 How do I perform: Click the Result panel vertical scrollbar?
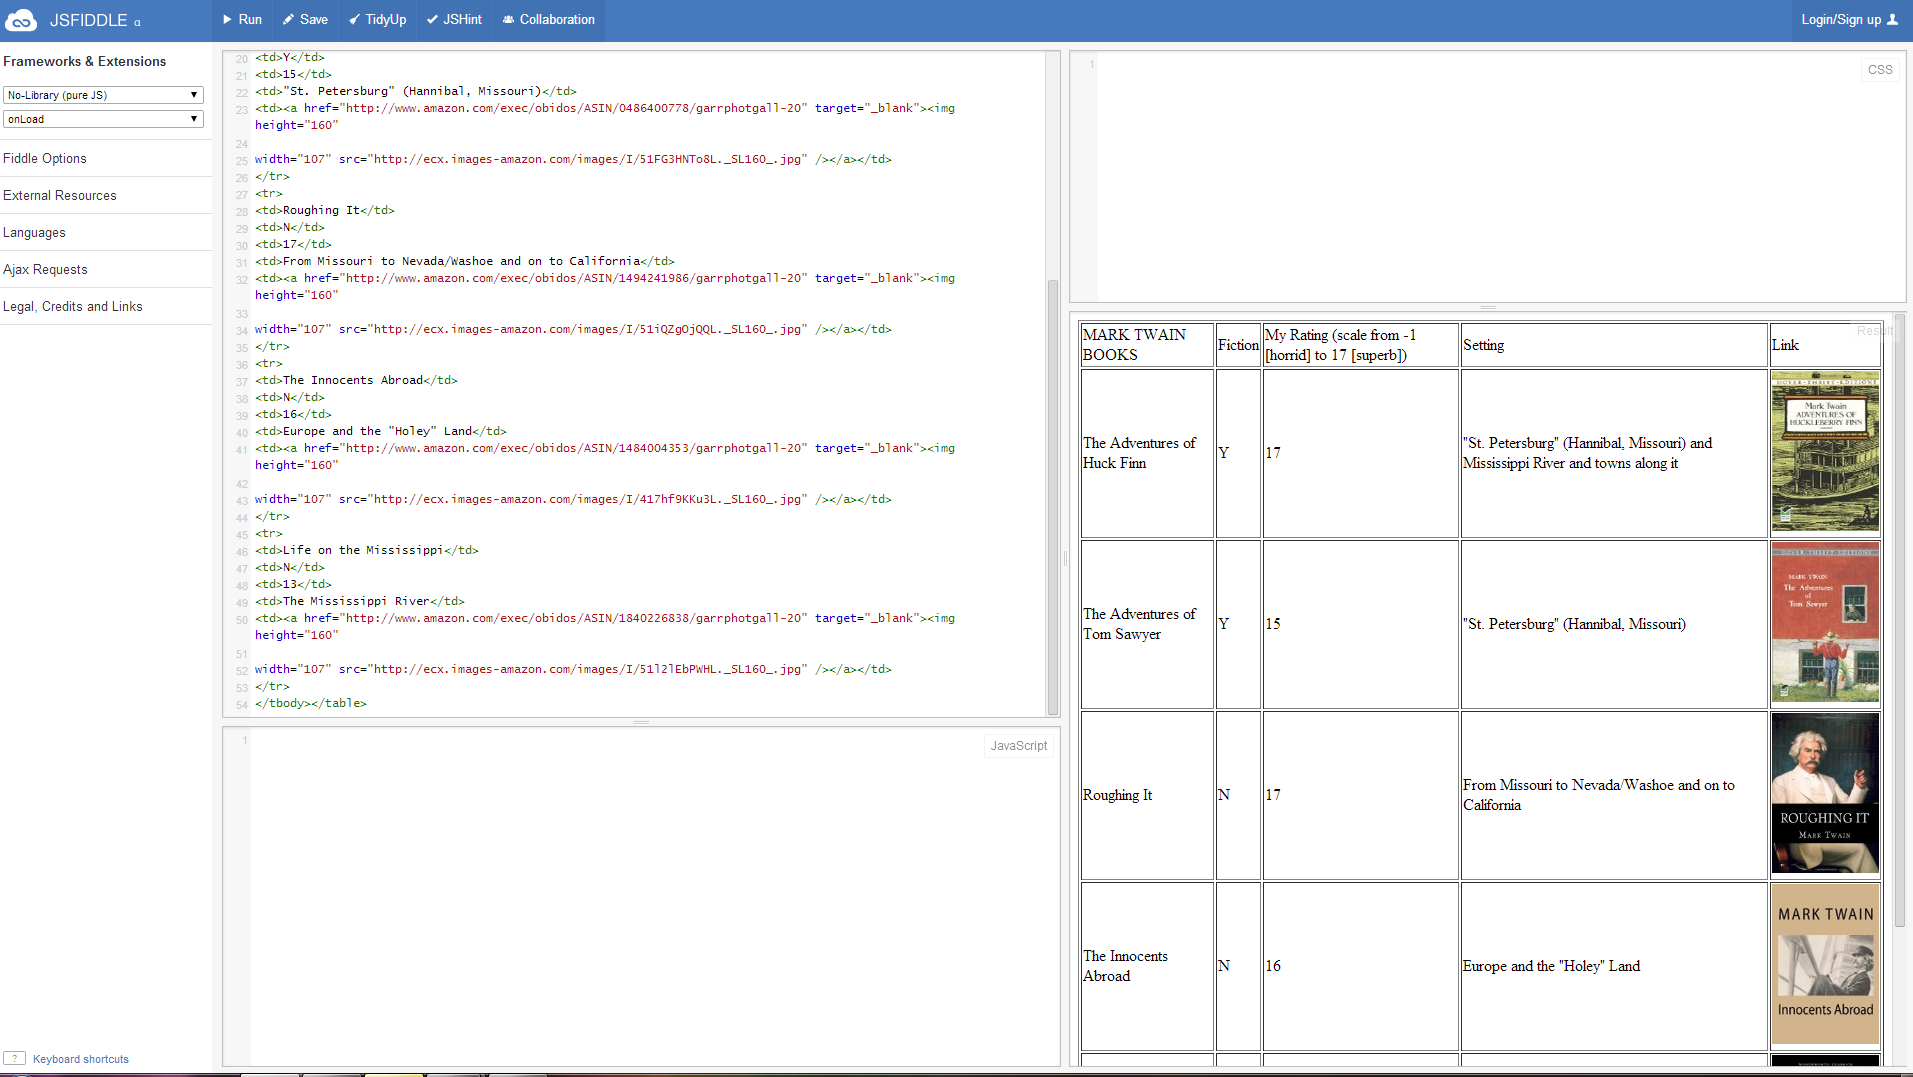(x=1899, y=620)
